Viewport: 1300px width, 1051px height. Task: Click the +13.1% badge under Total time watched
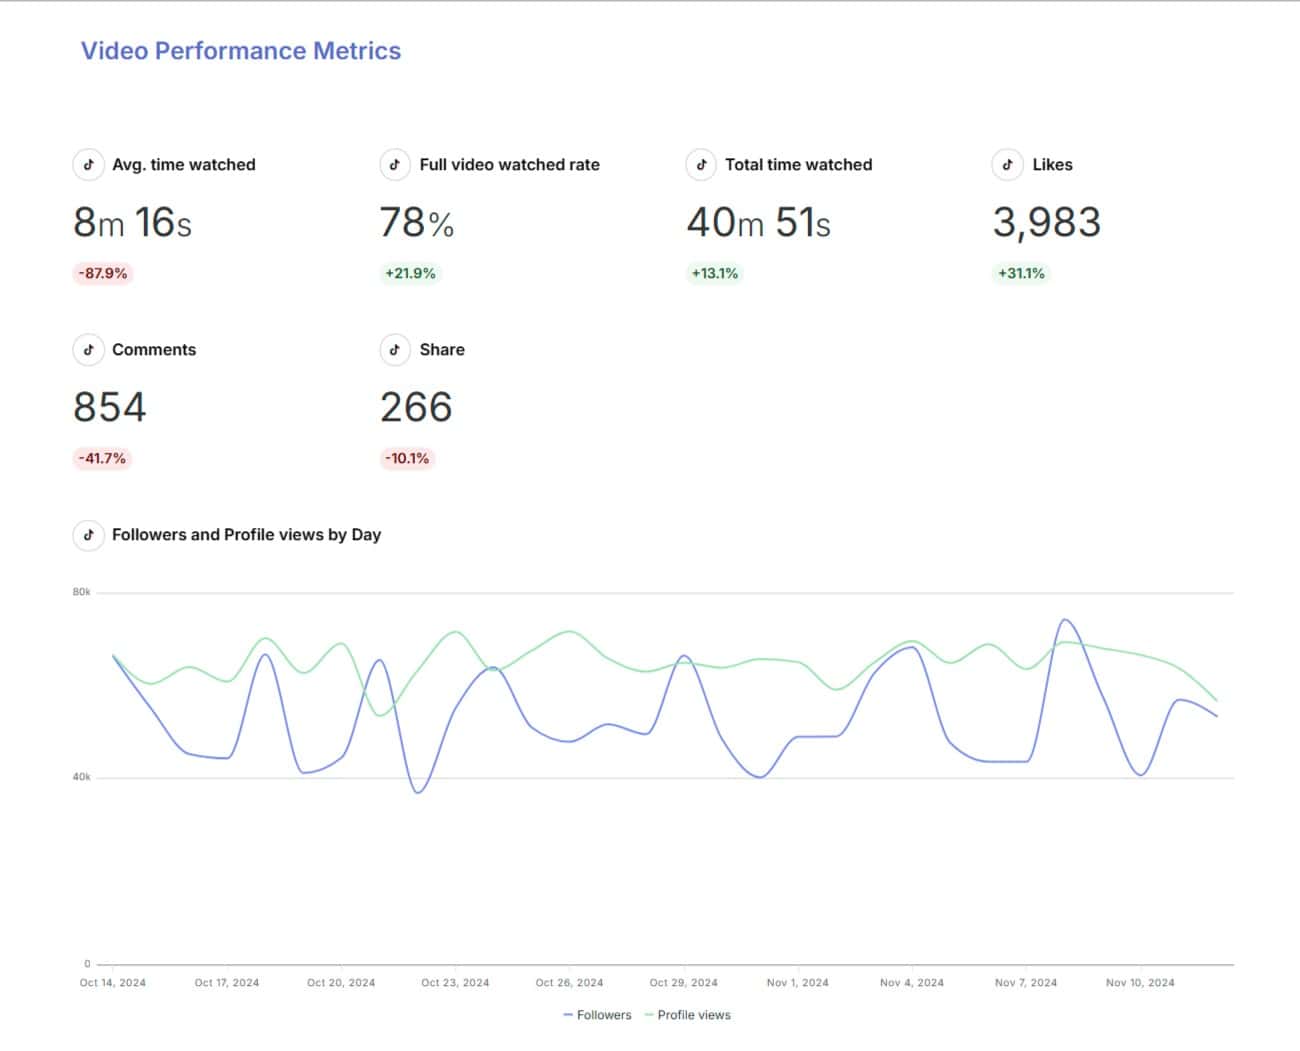pyautogui.click(x=714, y=272)
